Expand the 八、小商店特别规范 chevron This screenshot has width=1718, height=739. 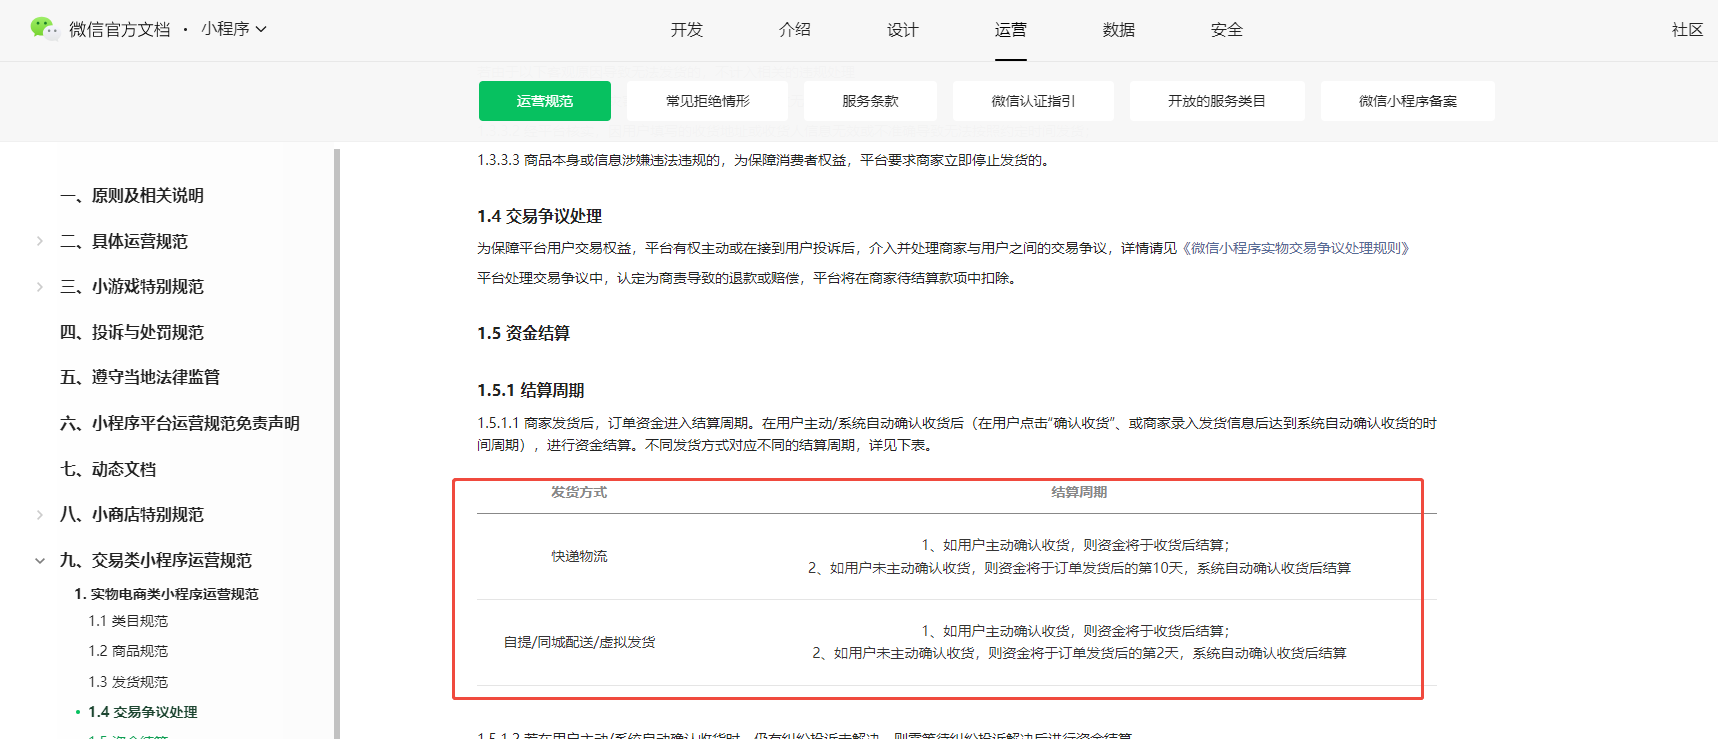tap(40, 515)
